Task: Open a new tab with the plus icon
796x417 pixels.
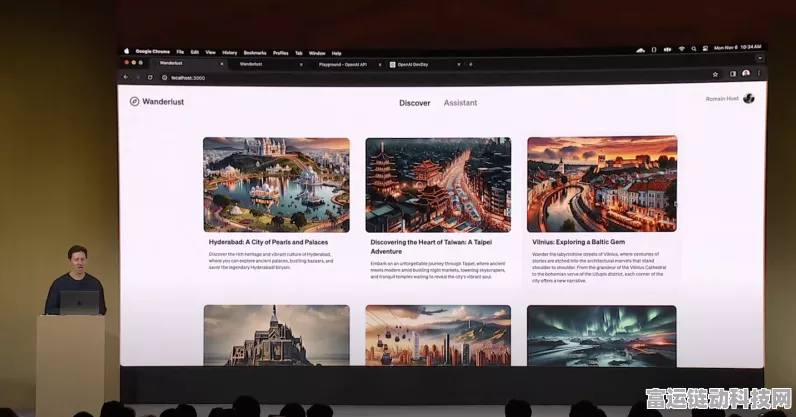Action: [471, 64]
